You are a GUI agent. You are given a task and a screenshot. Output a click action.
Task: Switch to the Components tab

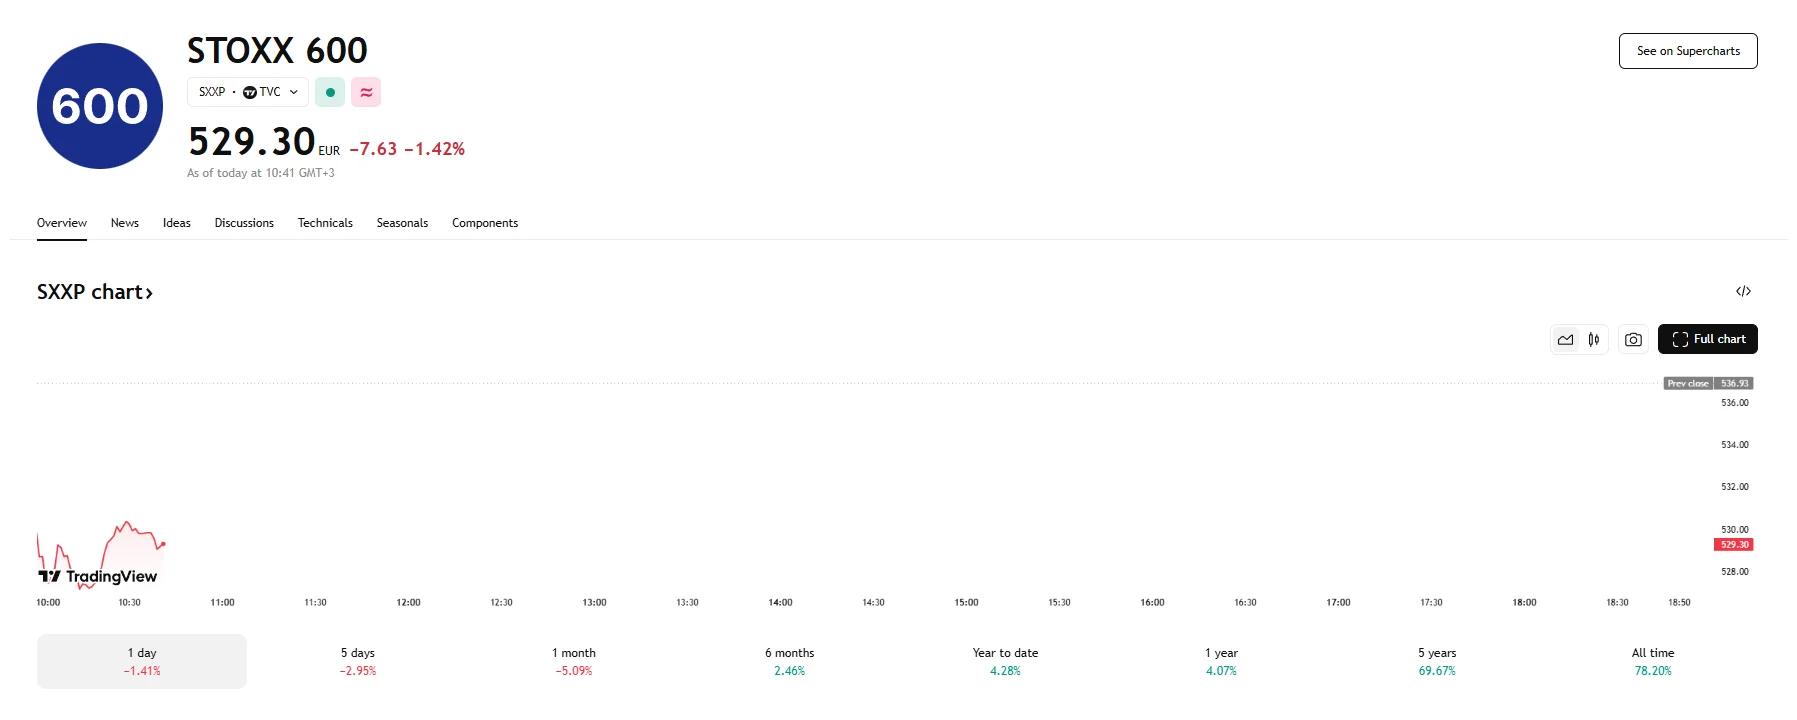pyautogui.click(x=485, y=223)
